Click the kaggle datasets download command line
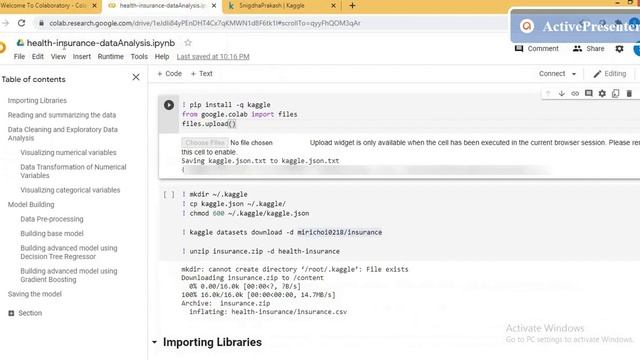640x360 pixels. [x=282, y=232]
